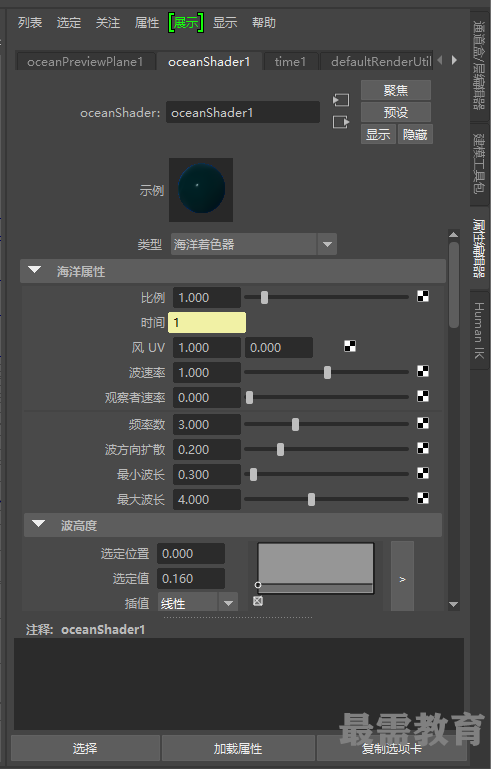Viewport: 491px width, 769px height.
Task: Select the wave height ramp control point
Action: (x=258, y=585)
